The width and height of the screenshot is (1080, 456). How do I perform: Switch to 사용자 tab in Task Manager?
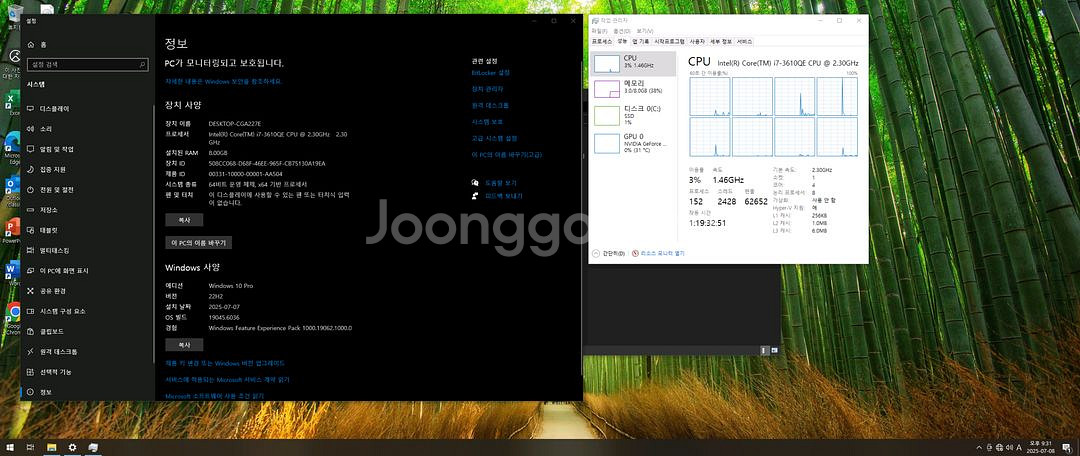(x=697, y=42)
